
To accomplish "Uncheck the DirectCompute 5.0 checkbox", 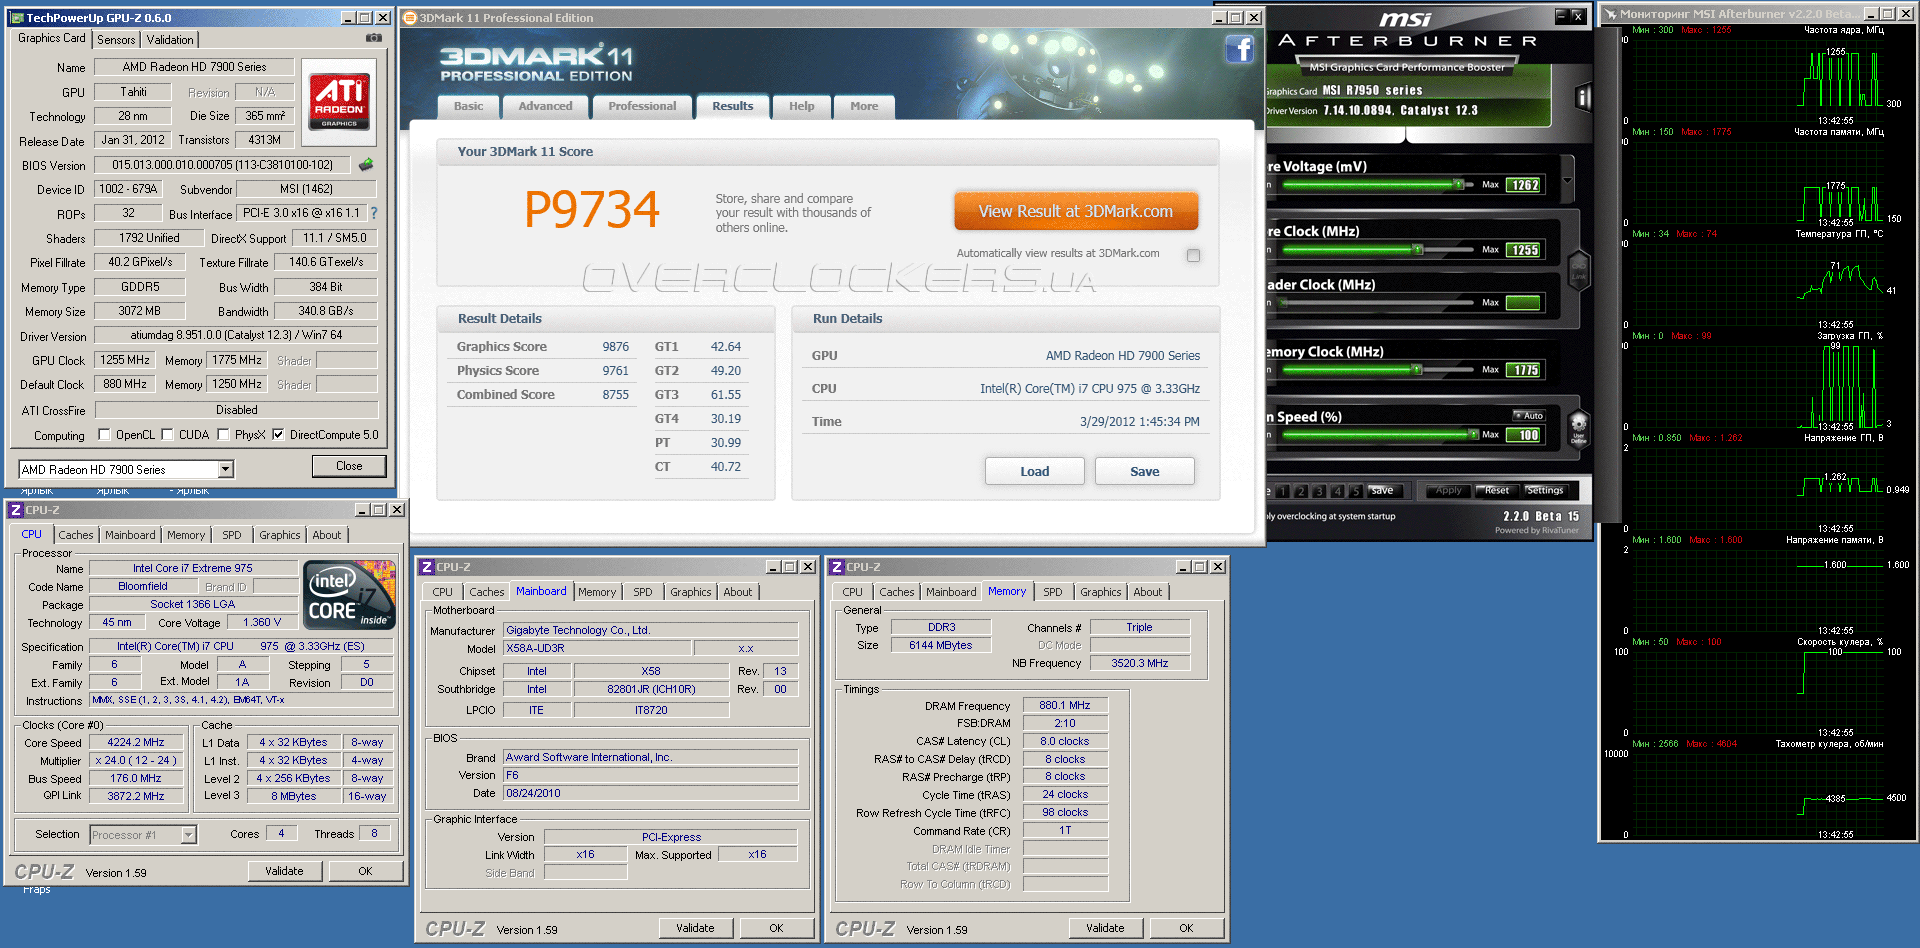I will (x=278, y=435).
